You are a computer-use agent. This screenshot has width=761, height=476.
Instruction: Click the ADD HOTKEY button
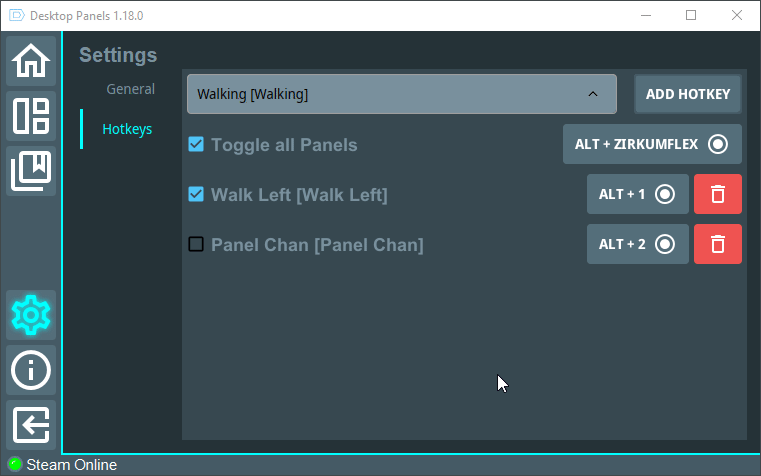(x=688, y=94)
